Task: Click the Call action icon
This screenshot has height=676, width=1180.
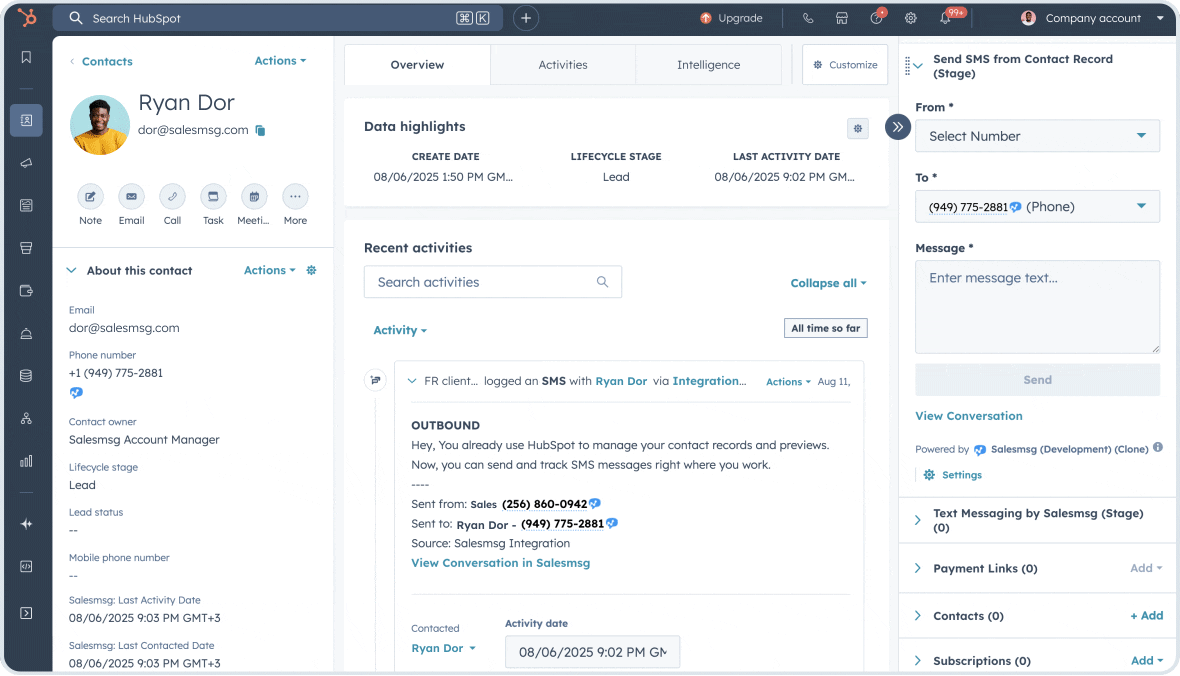Action: [x=172, y=196]
